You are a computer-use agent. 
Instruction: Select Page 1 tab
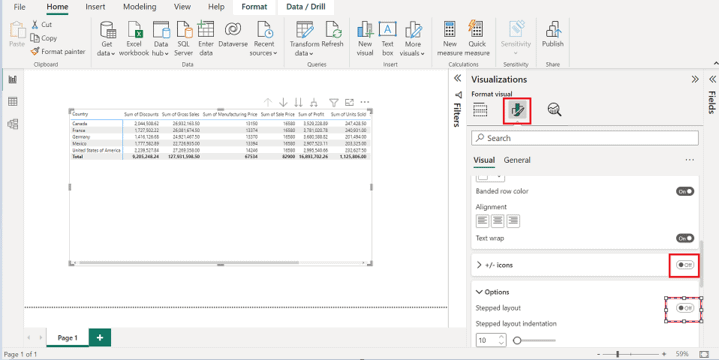click(x=67, y=338)
